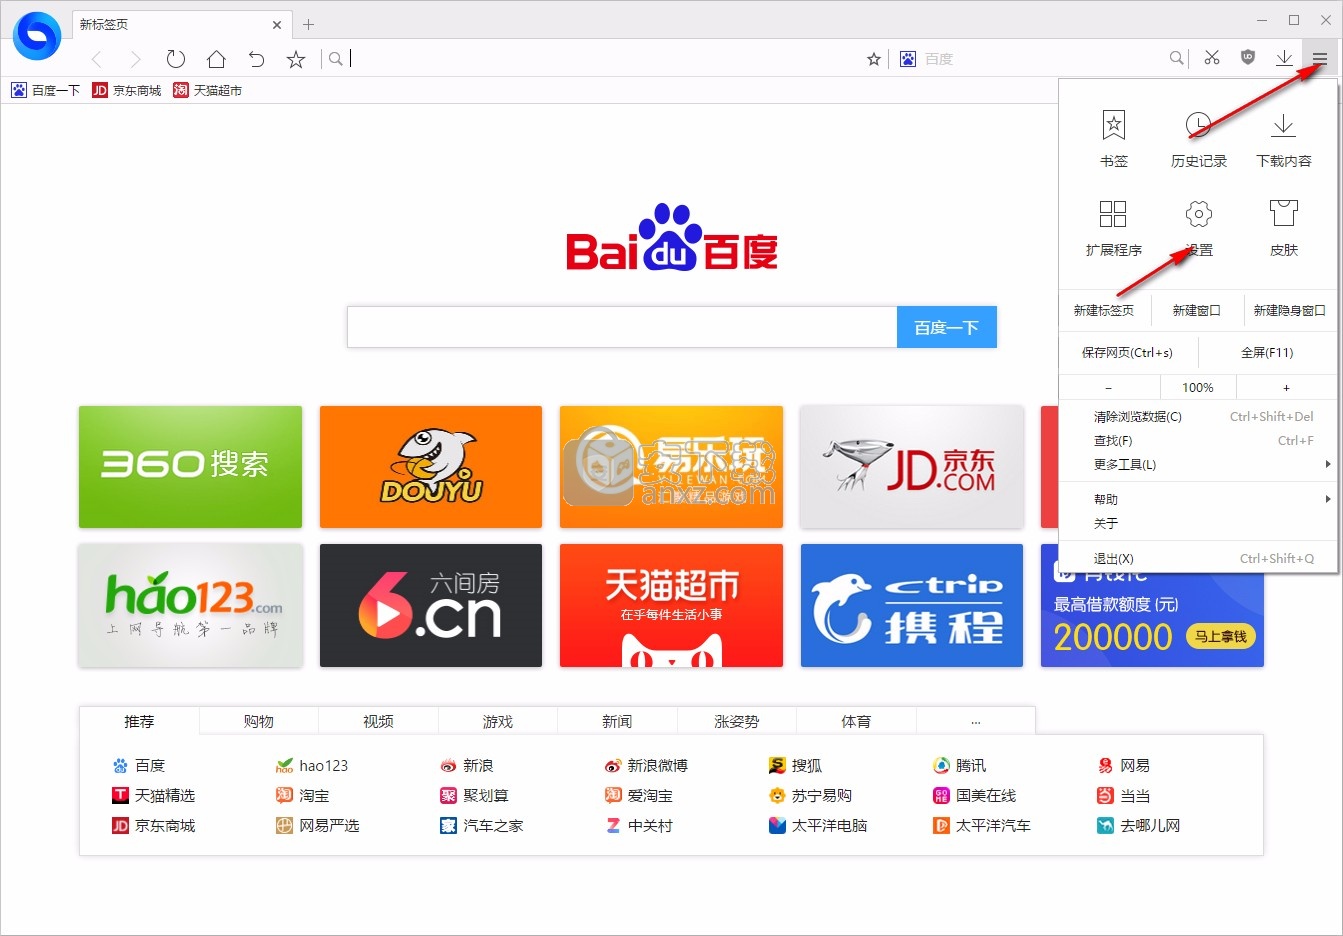This screenshot has height=936, width=1343.
Task: Click the browser logo at top-left
Action: [37, 35]
